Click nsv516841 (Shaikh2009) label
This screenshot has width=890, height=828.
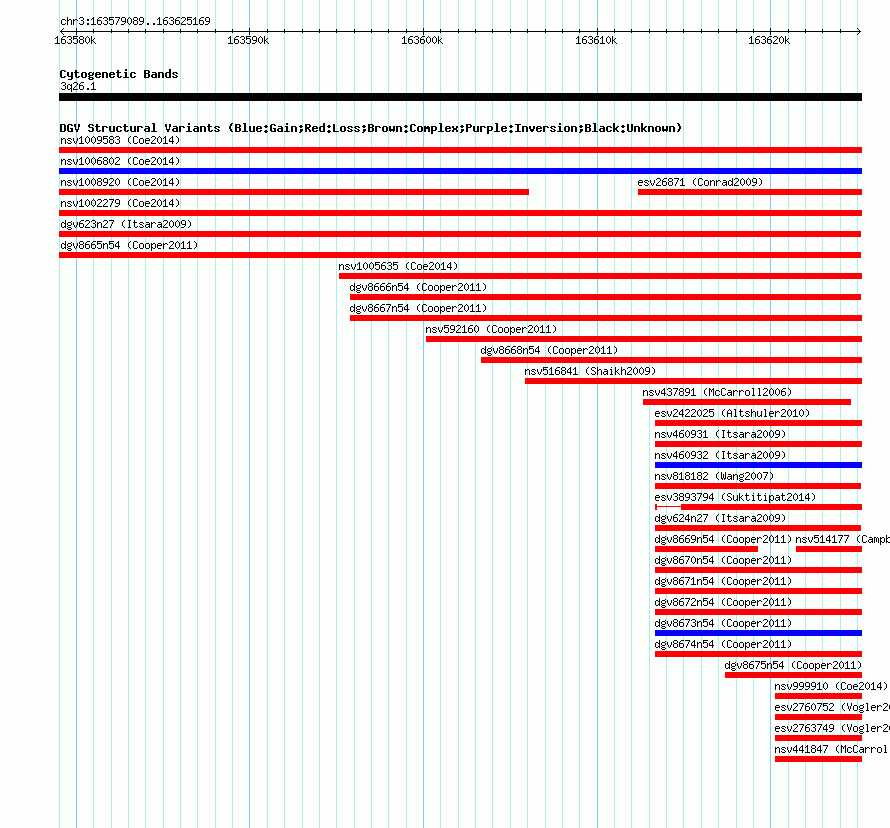590,371
